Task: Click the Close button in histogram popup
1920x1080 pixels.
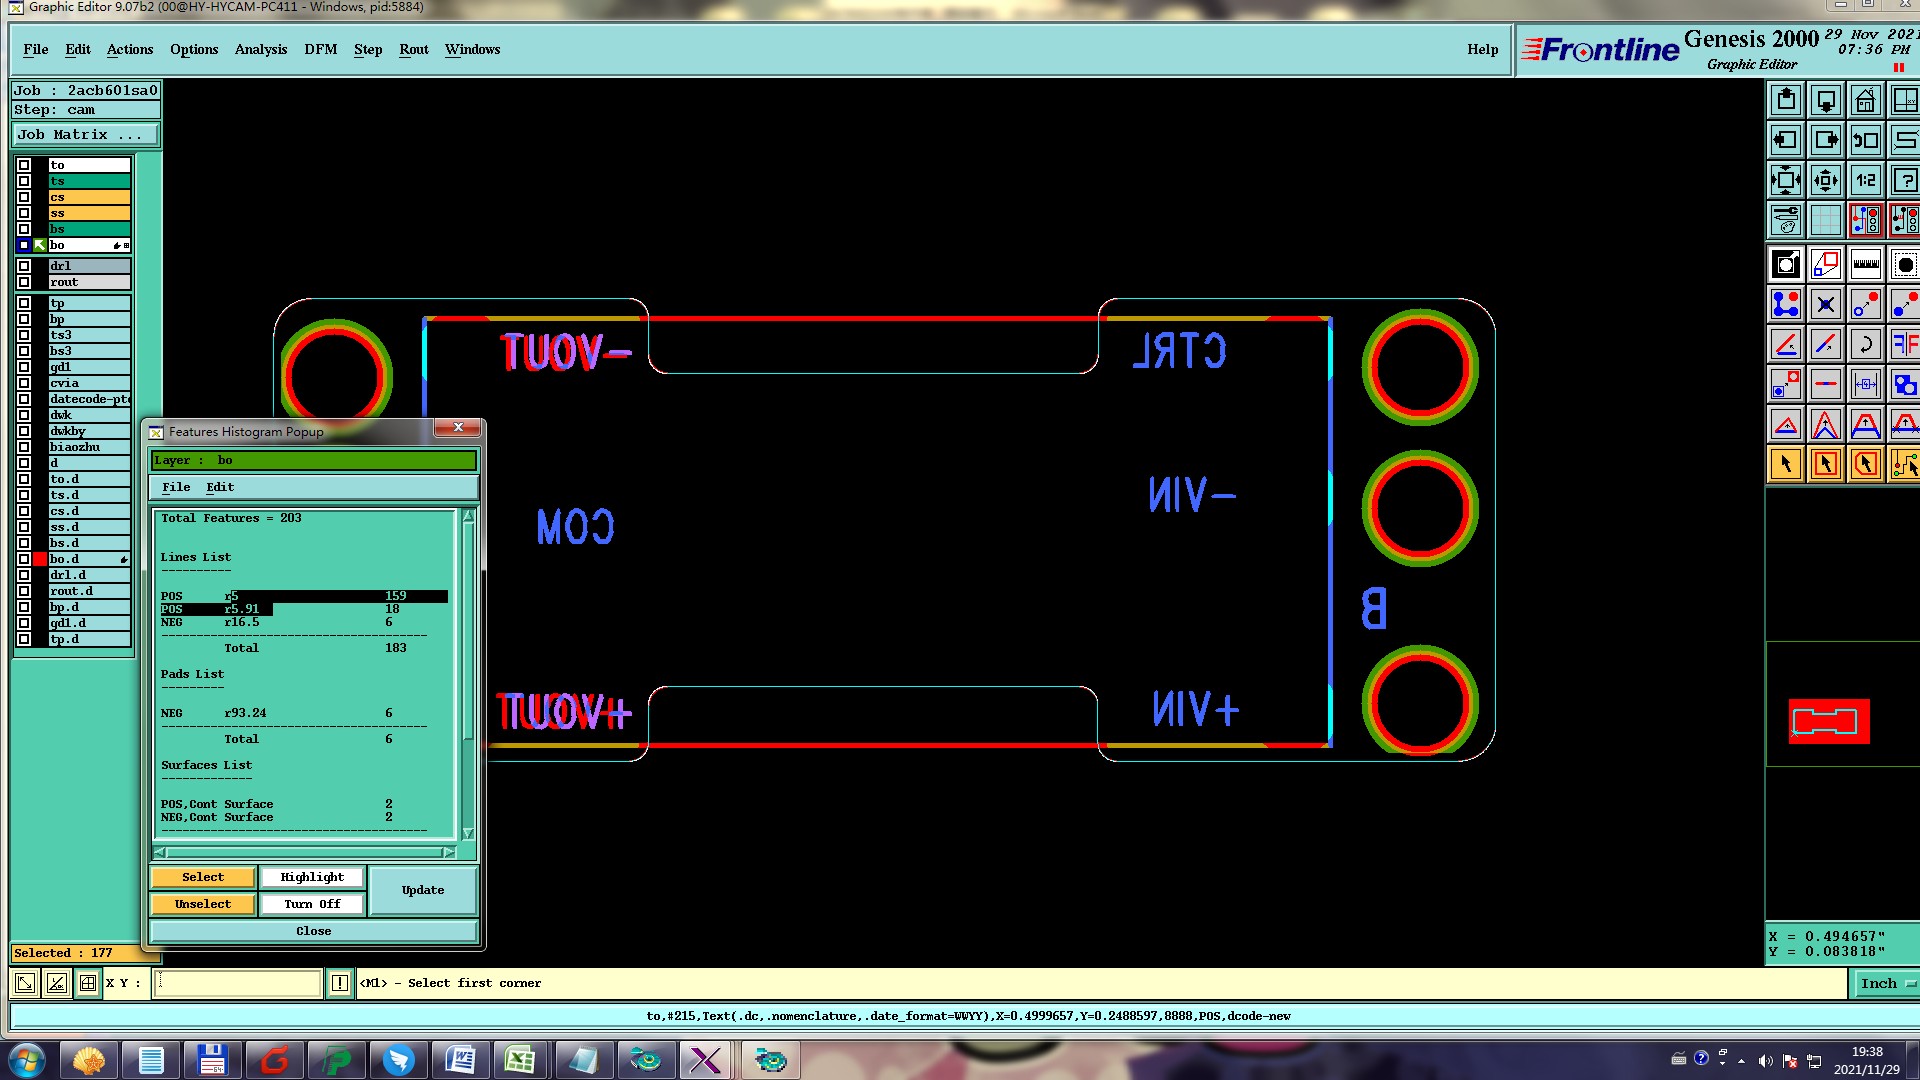Action: tap(313, 932)
